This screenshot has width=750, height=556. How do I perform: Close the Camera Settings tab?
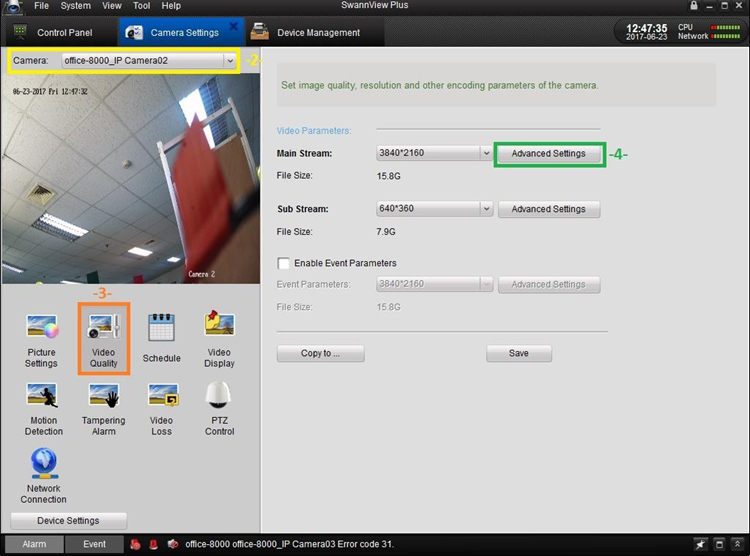pos(233,26)
